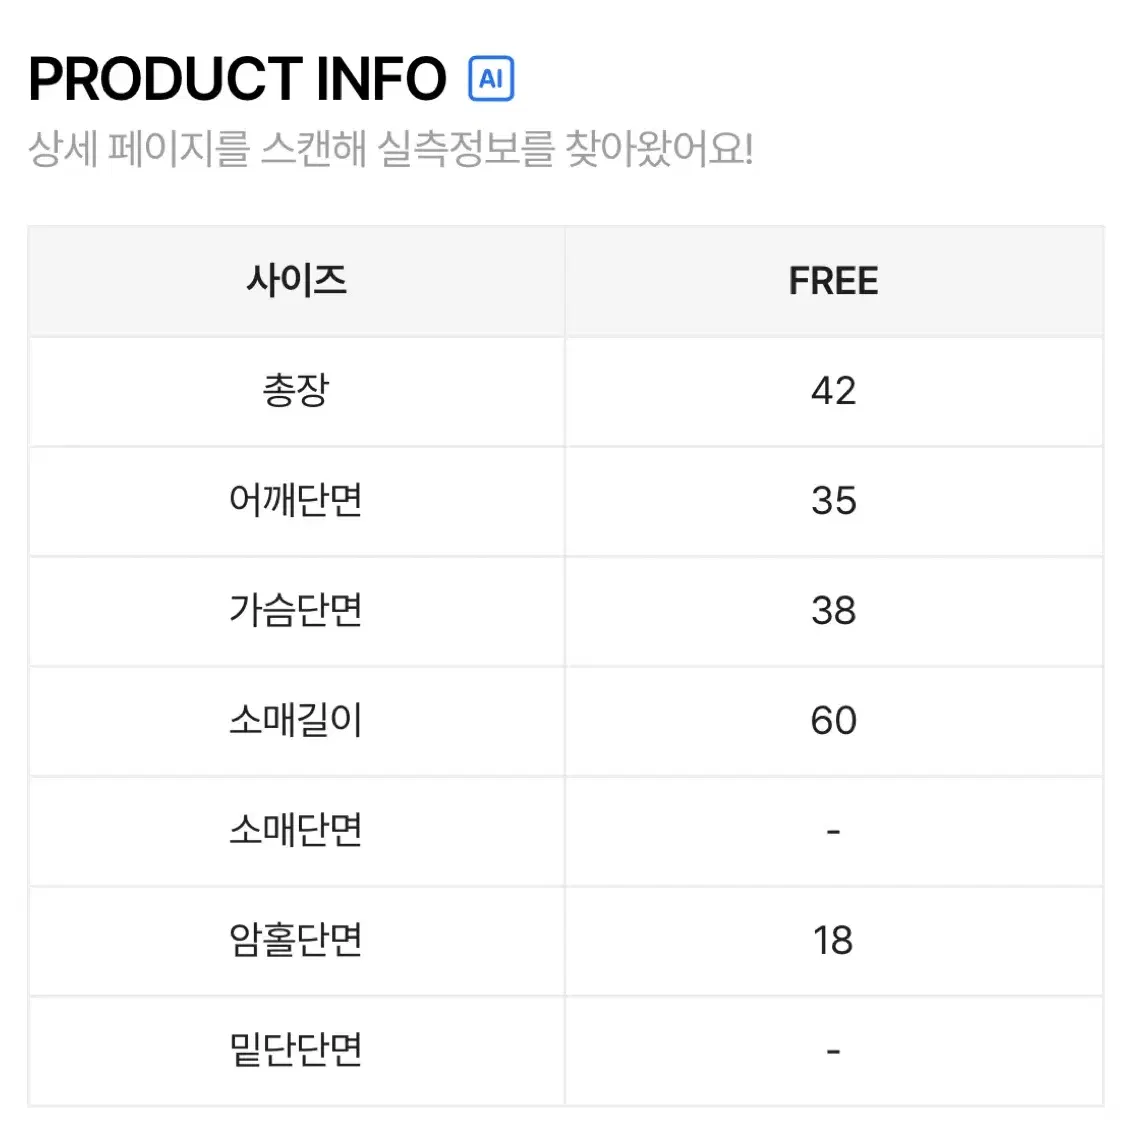Click the 소매길이 row label
The width and height of the screenshot is (1133, 1133).
296,720
